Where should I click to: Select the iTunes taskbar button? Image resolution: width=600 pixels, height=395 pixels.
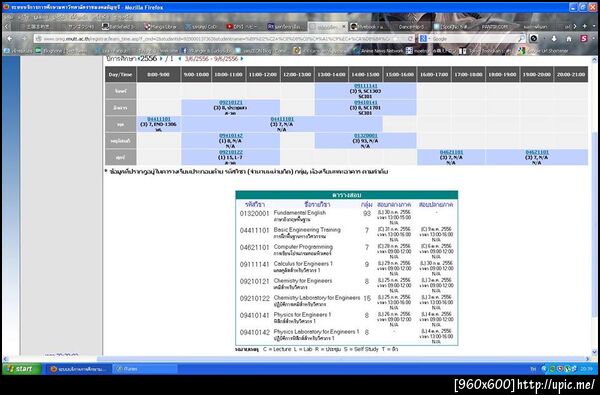145,369
